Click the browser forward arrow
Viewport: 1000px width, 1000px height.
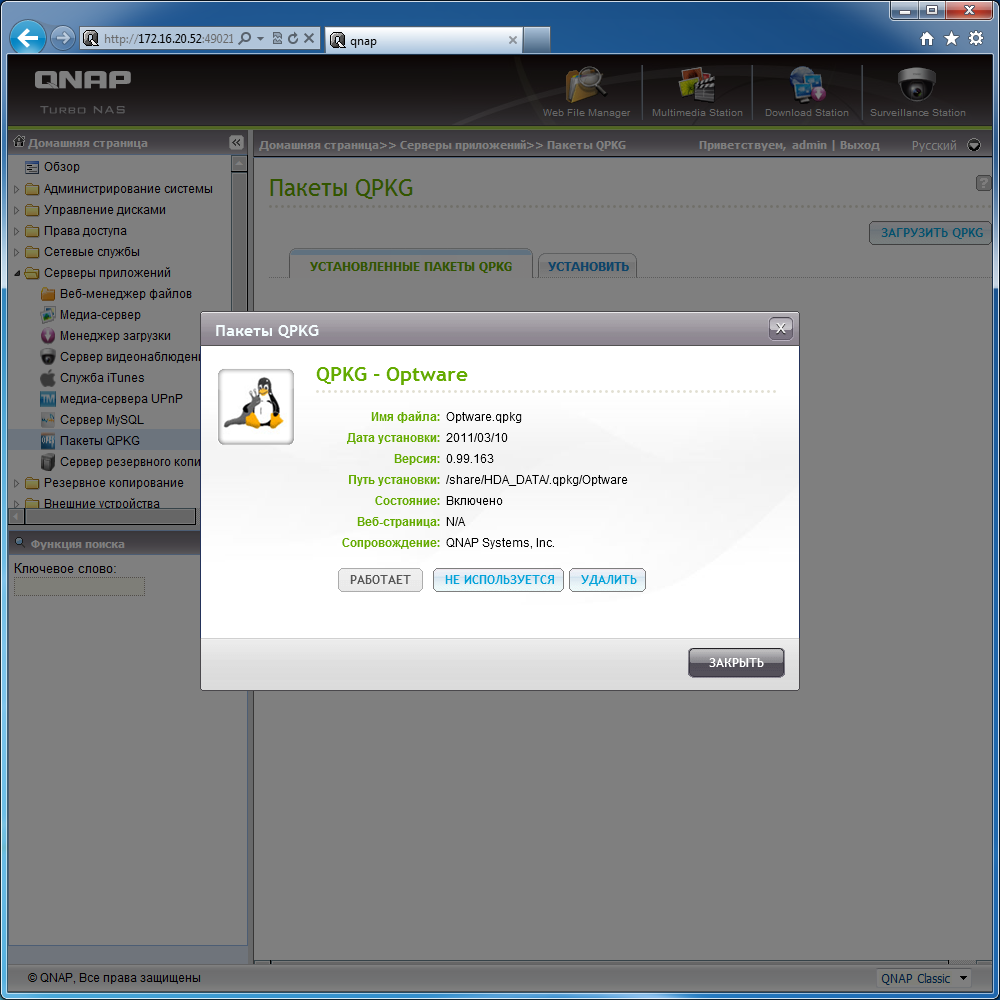[62, 38]
